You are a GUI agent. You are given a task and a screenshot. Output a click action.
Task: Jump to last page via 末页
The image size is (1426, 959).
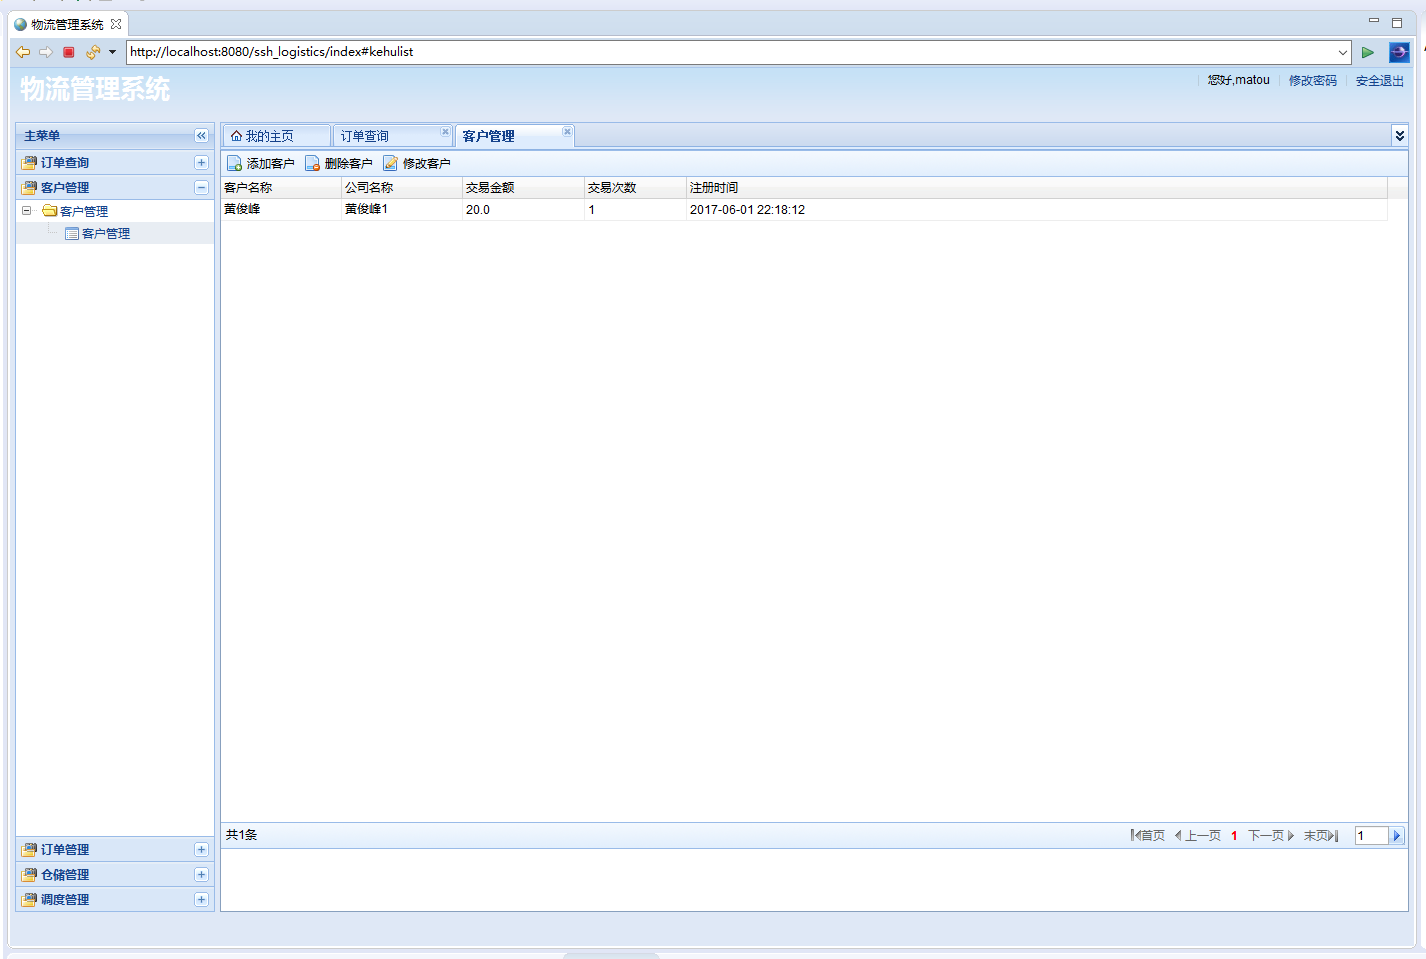pyautogui.click(x=1321, y=836)
